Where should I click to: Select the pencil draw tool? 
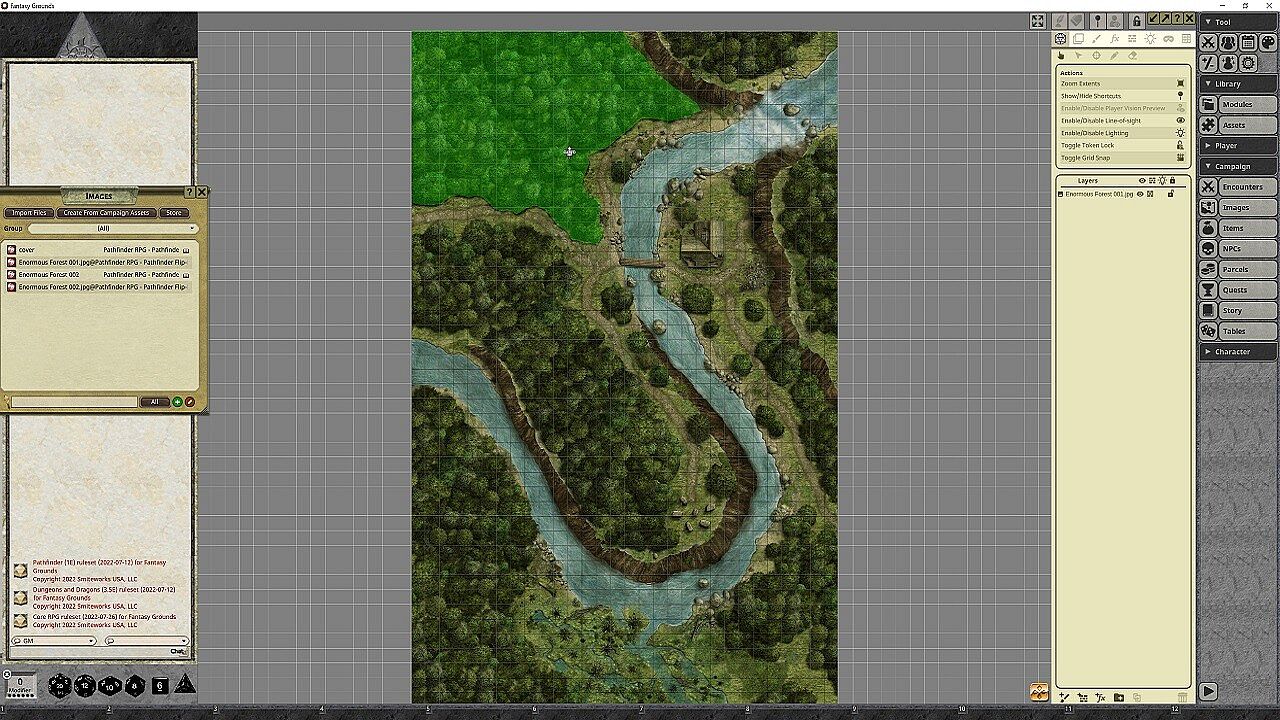(x=1115, y=56)
